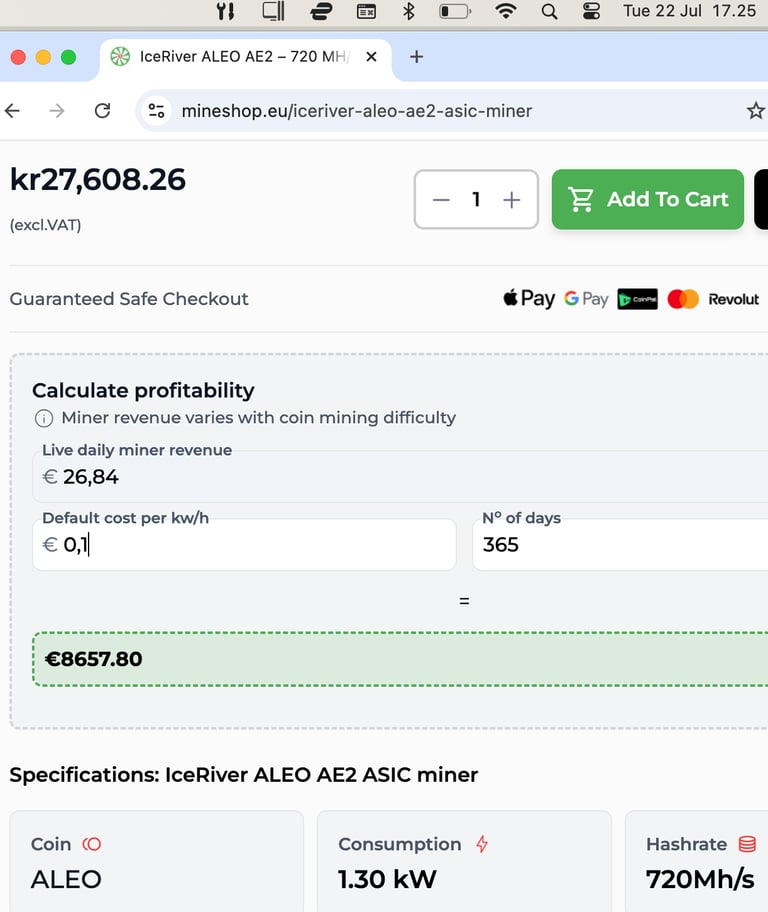
Task: Click the browser back arrow
Action: pyautogui.click(x=12, y=111)
